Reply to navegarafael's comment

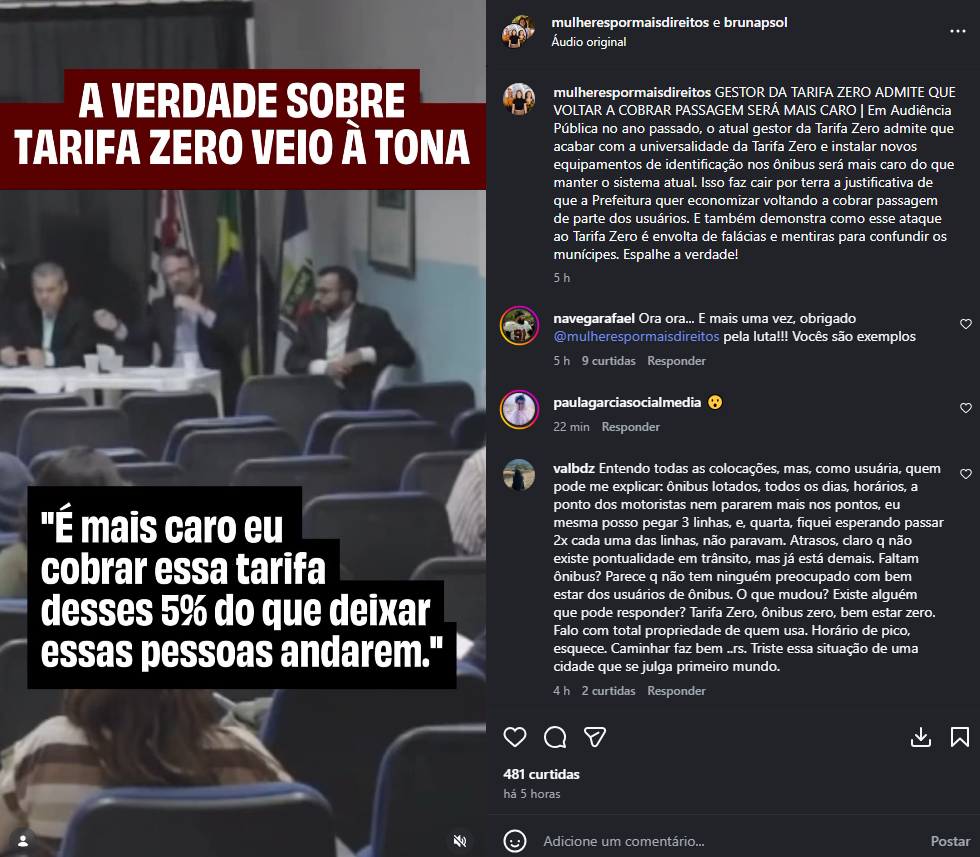click(676, 361)
